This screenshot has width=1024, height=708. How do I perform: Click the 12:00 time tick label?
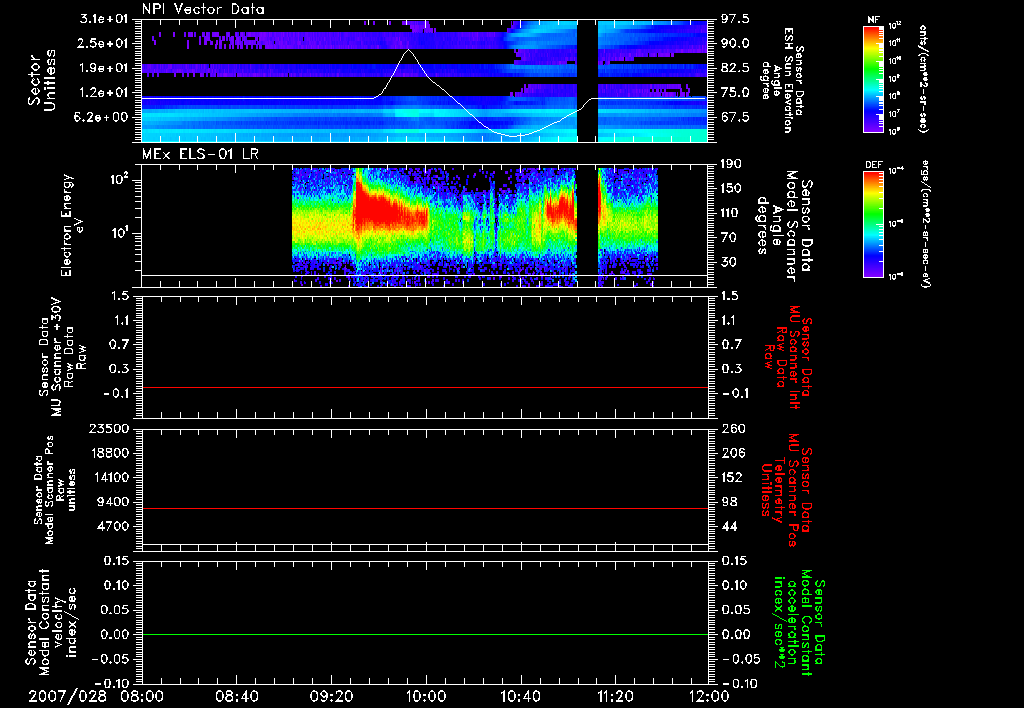point(709,696)
